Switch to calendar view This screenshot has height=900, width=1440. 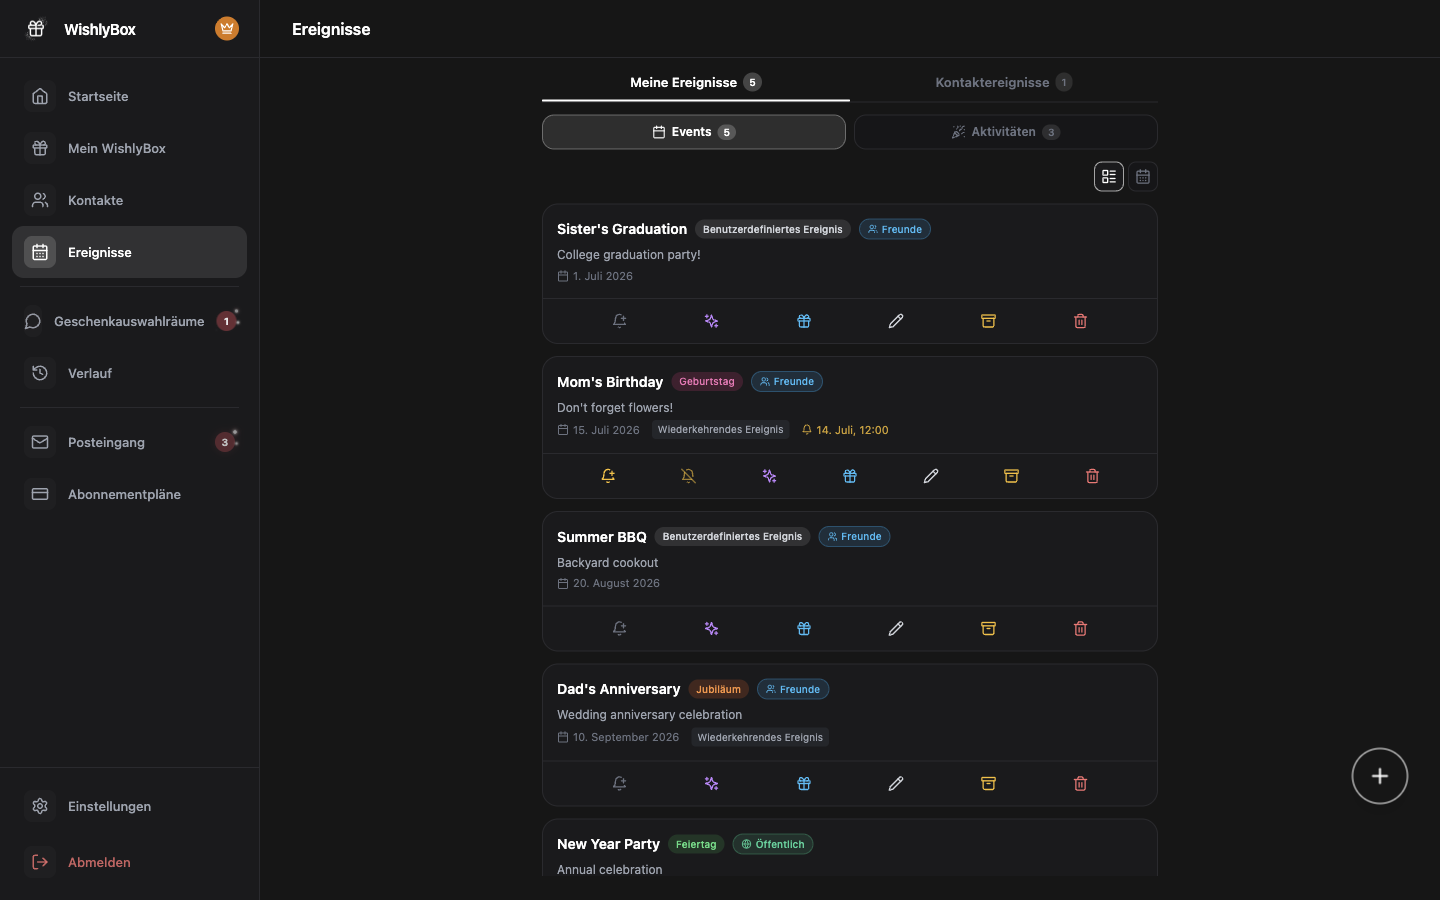coord(1143,177)
